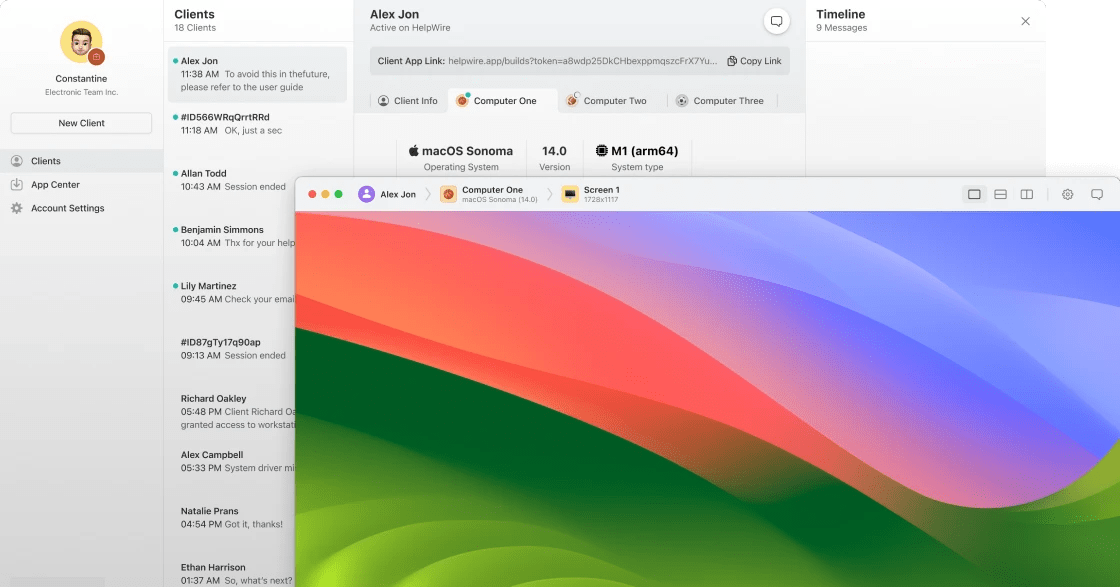Select the Alex Jon client conversation
The height and width of the screenshot is (587, 1120).
click(257, 74)
